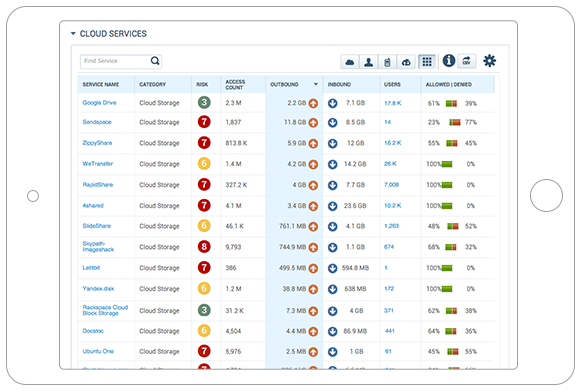Open Google Drive service link
The width and height of the screenshot is (581, 392).
[99, 103]
